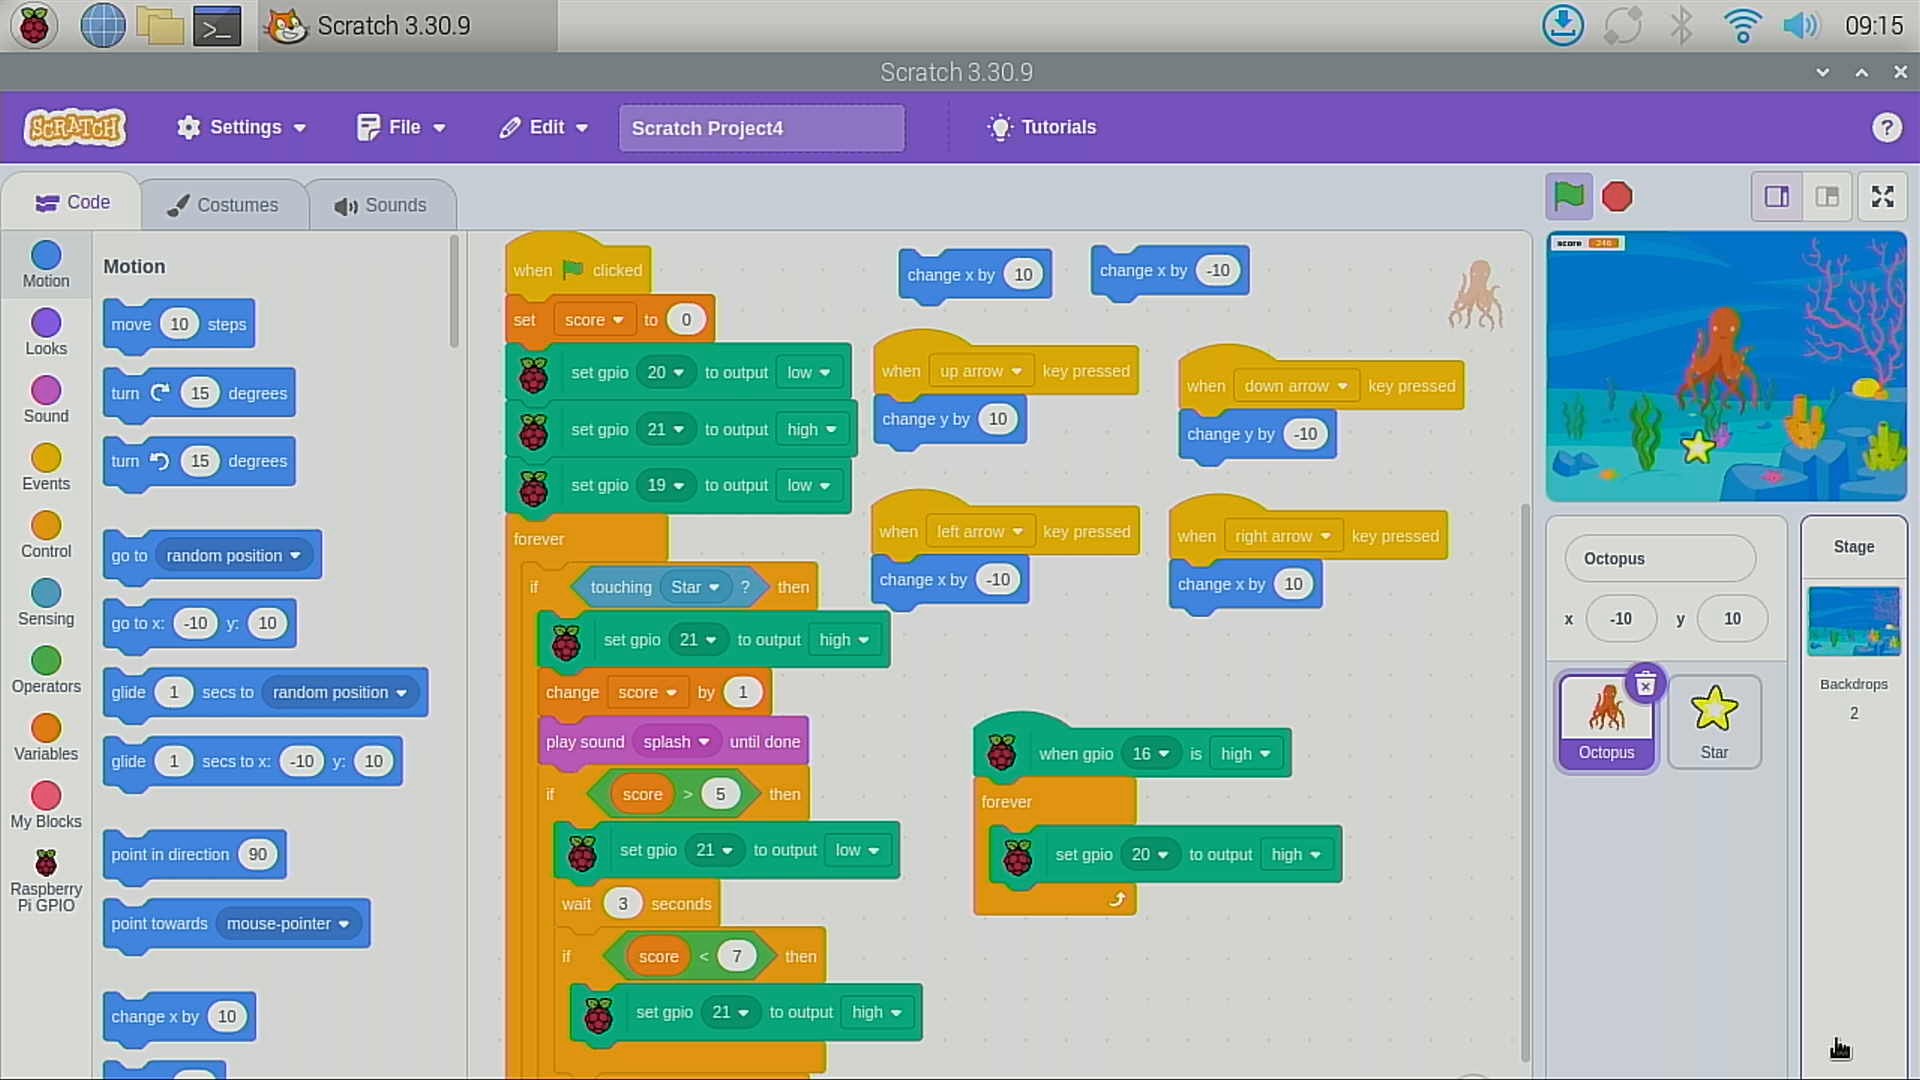
Task: Open Raspberry Pi main menu
Action: tap(34, 25)
